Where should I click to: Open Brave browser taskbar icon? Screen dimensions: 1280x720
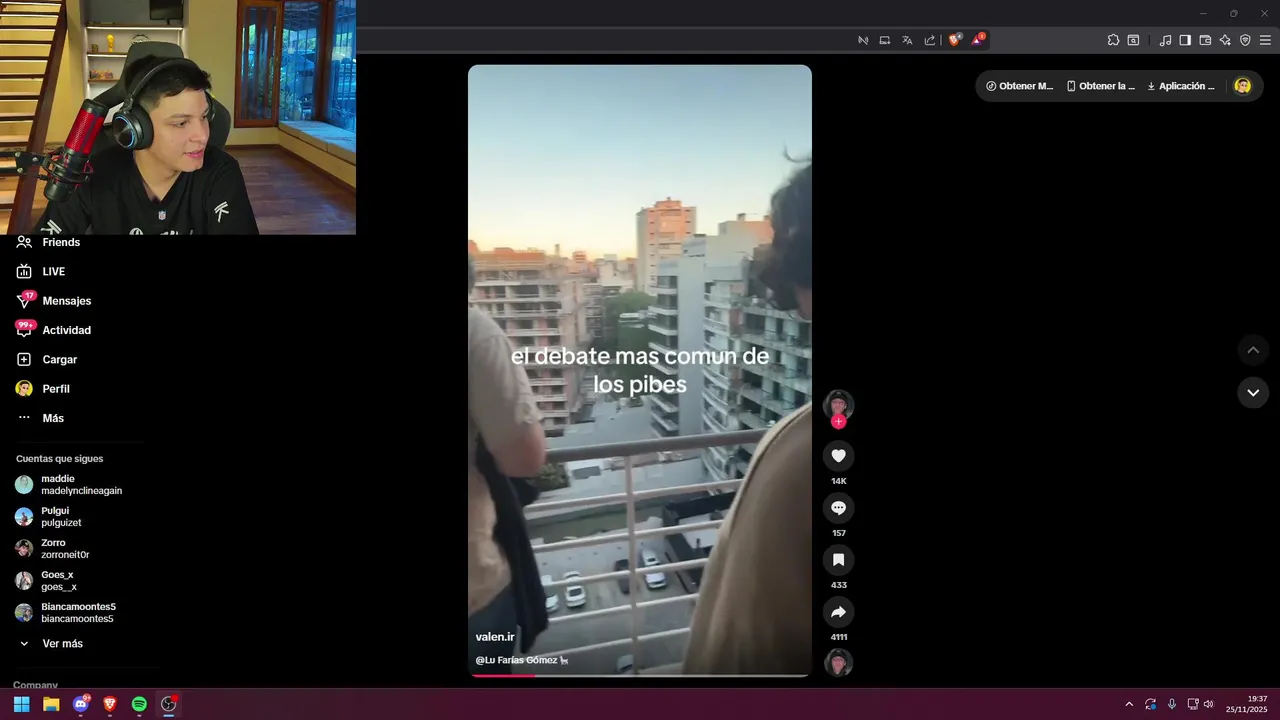coord(110,704)
